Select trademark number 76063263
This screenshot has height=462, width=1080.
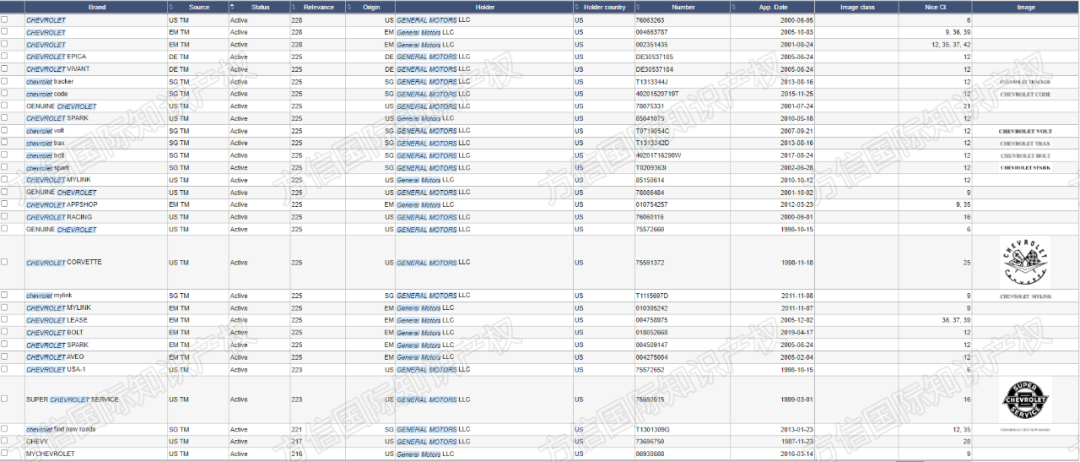[x=650, y=21]
